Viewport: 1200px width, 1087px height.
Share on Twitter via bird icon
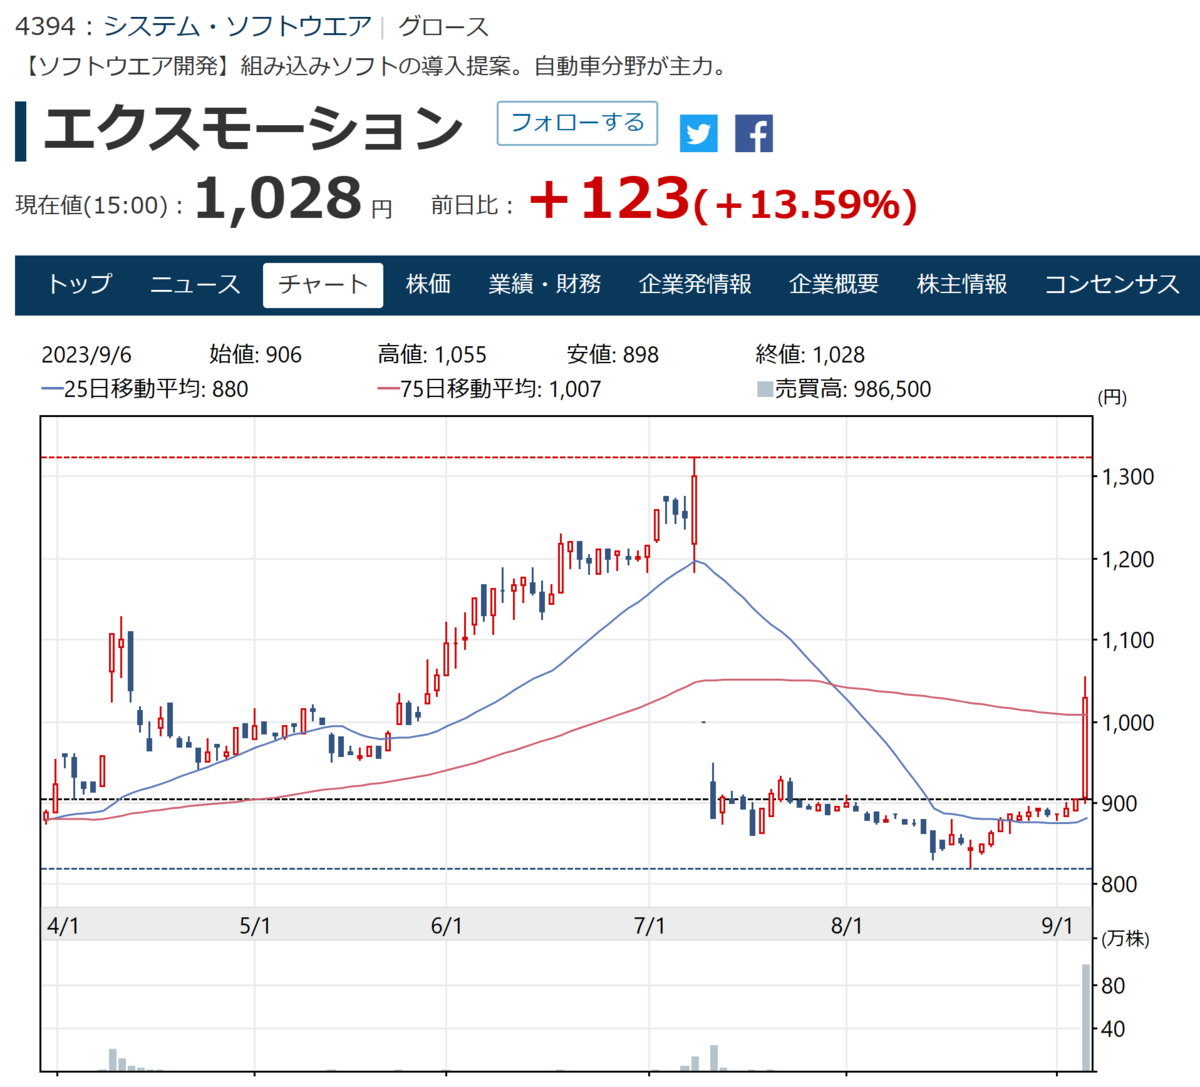coord(698,133)
